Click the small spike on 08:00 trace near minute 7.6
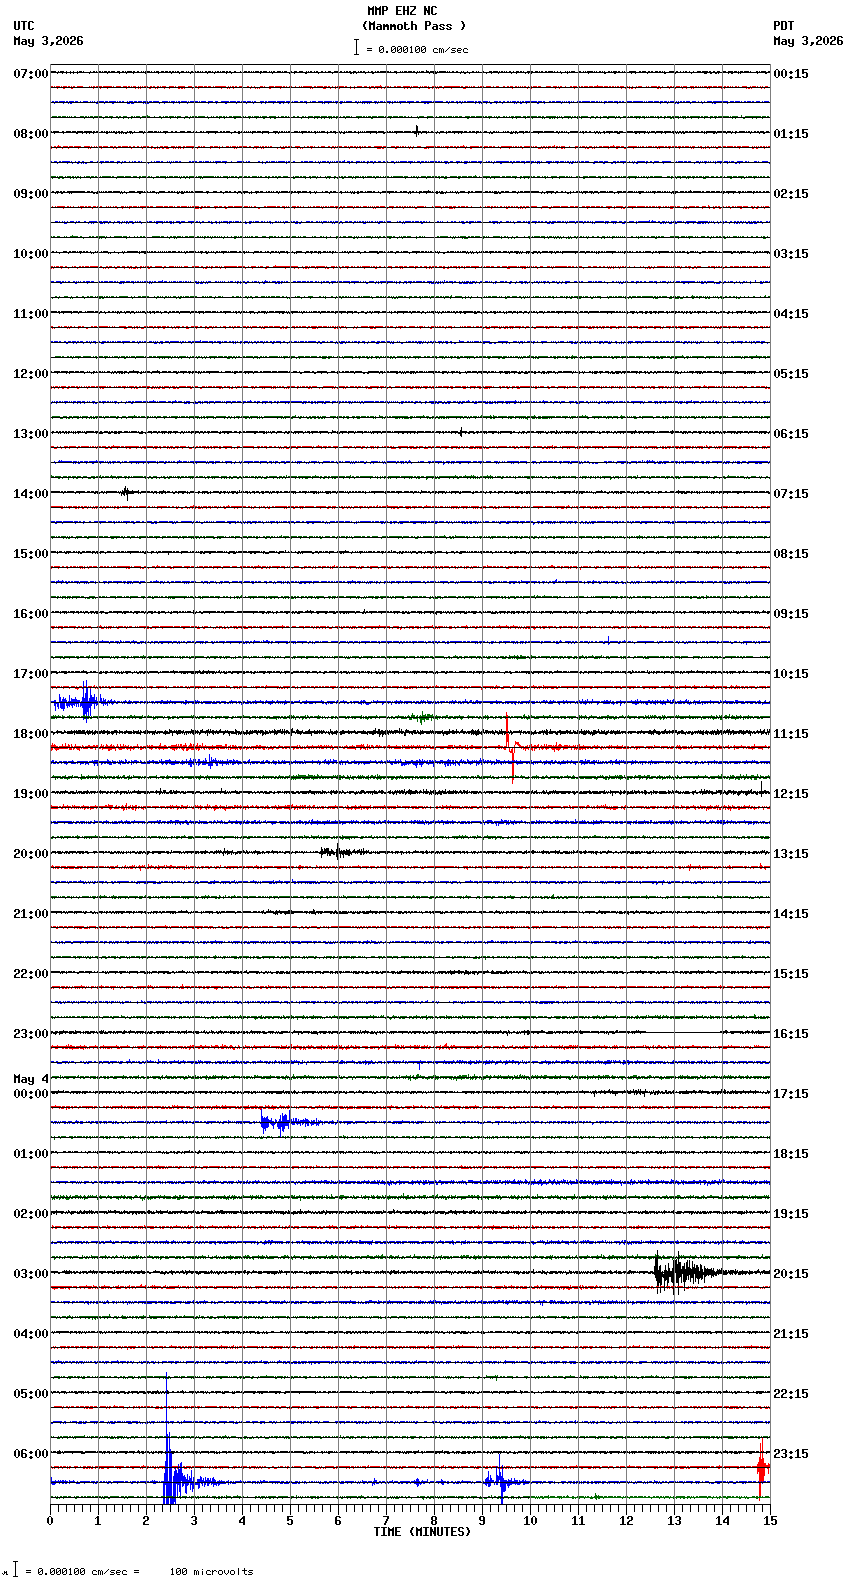This screenshot has width=850, height=1584. [417, 131]
